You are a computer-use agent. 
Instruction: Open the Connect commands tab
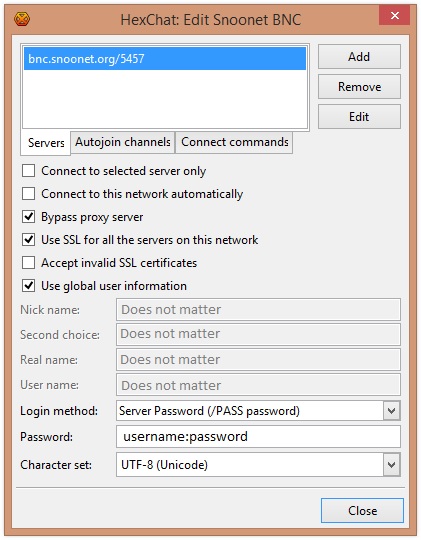coord(234,142)
